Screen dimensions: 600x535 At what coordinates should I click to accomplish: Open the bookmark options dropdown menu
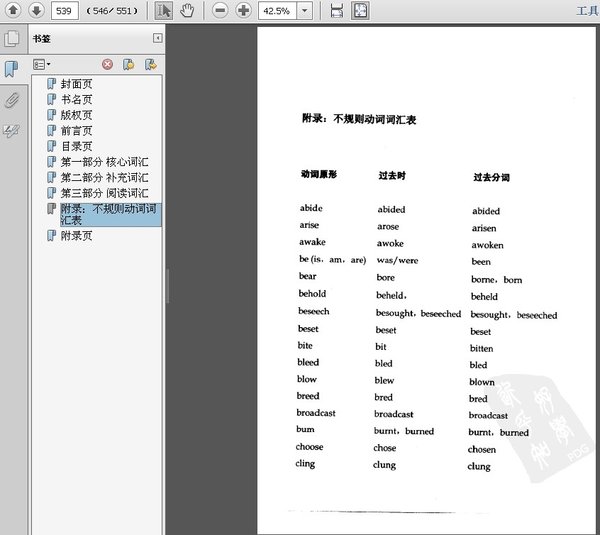point(42,64)
